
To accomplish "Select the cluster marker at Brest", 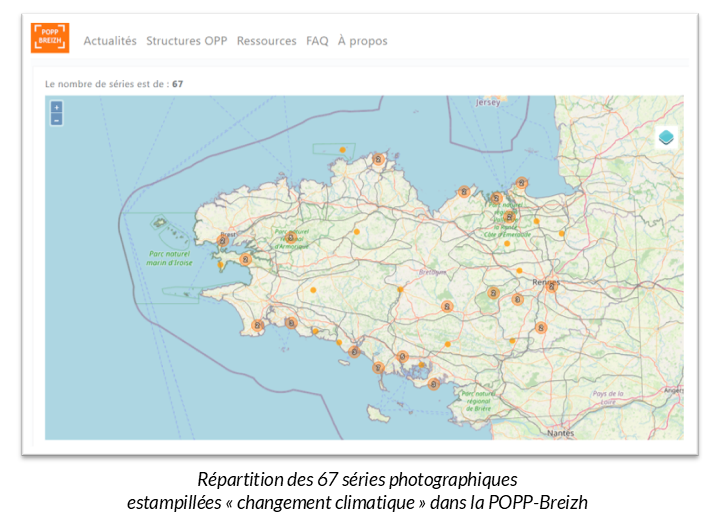I will (x=222, y=240).
